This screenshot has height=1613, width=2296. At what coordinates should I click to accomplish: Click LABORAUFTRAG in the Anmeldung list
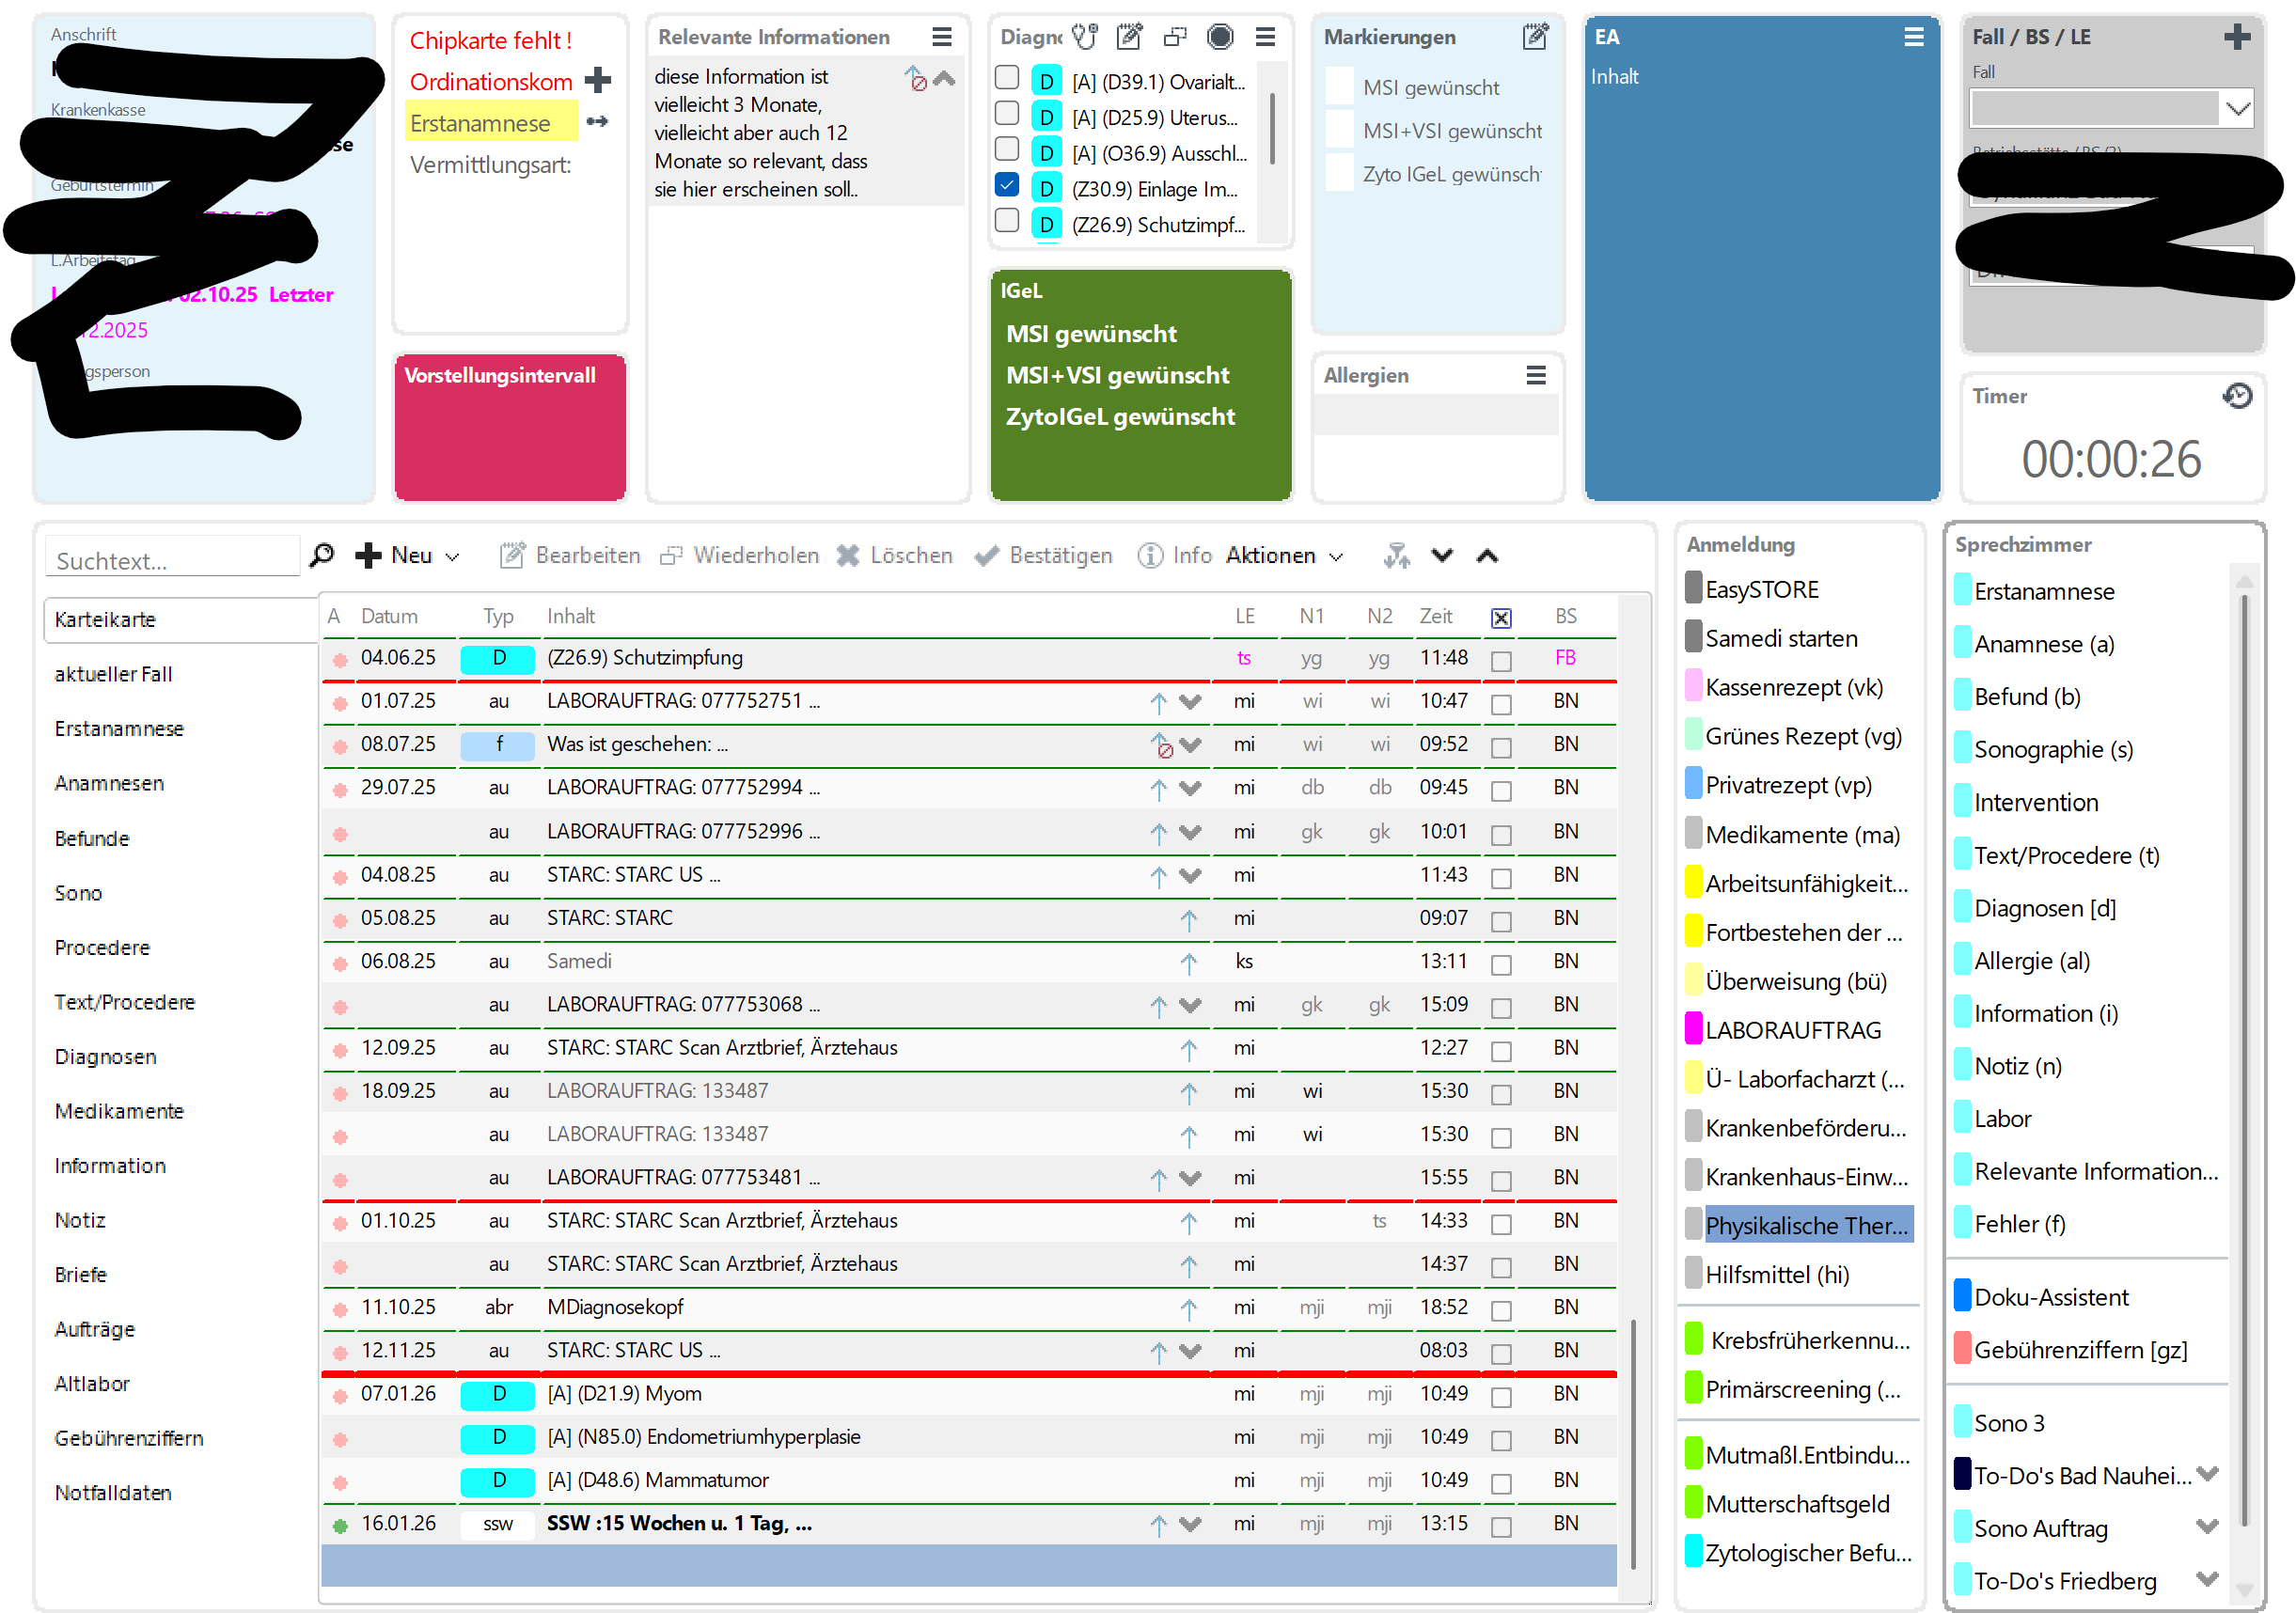1792,1030
